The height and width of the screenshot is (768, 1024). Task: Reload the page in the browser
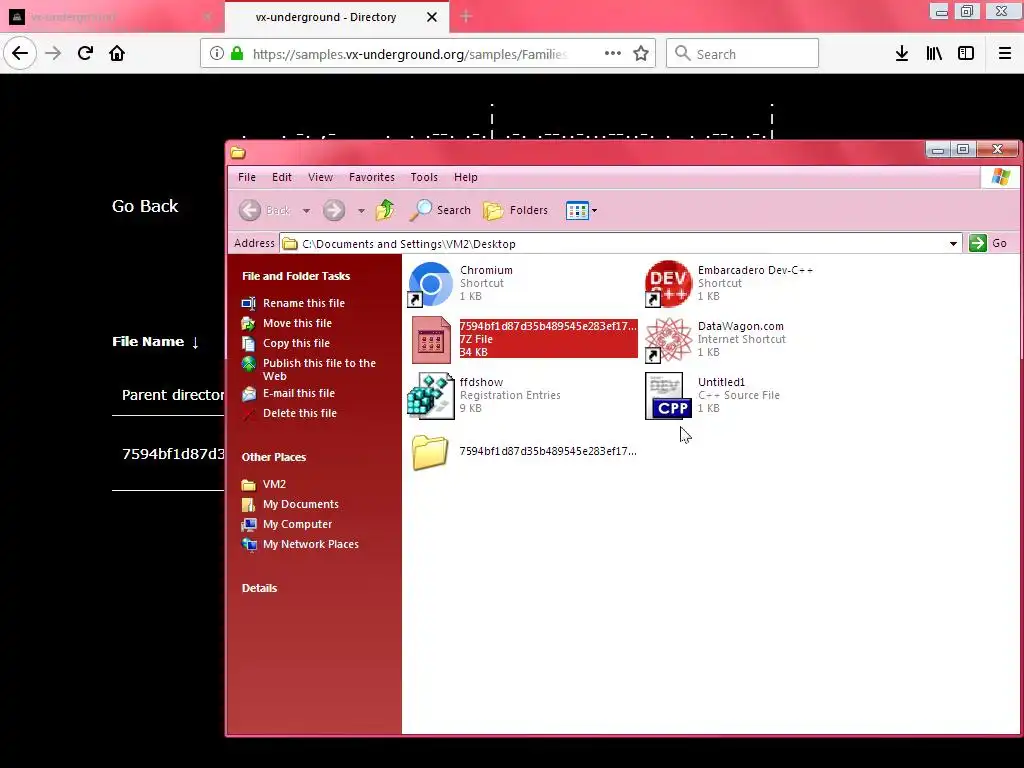pos(85,53)
